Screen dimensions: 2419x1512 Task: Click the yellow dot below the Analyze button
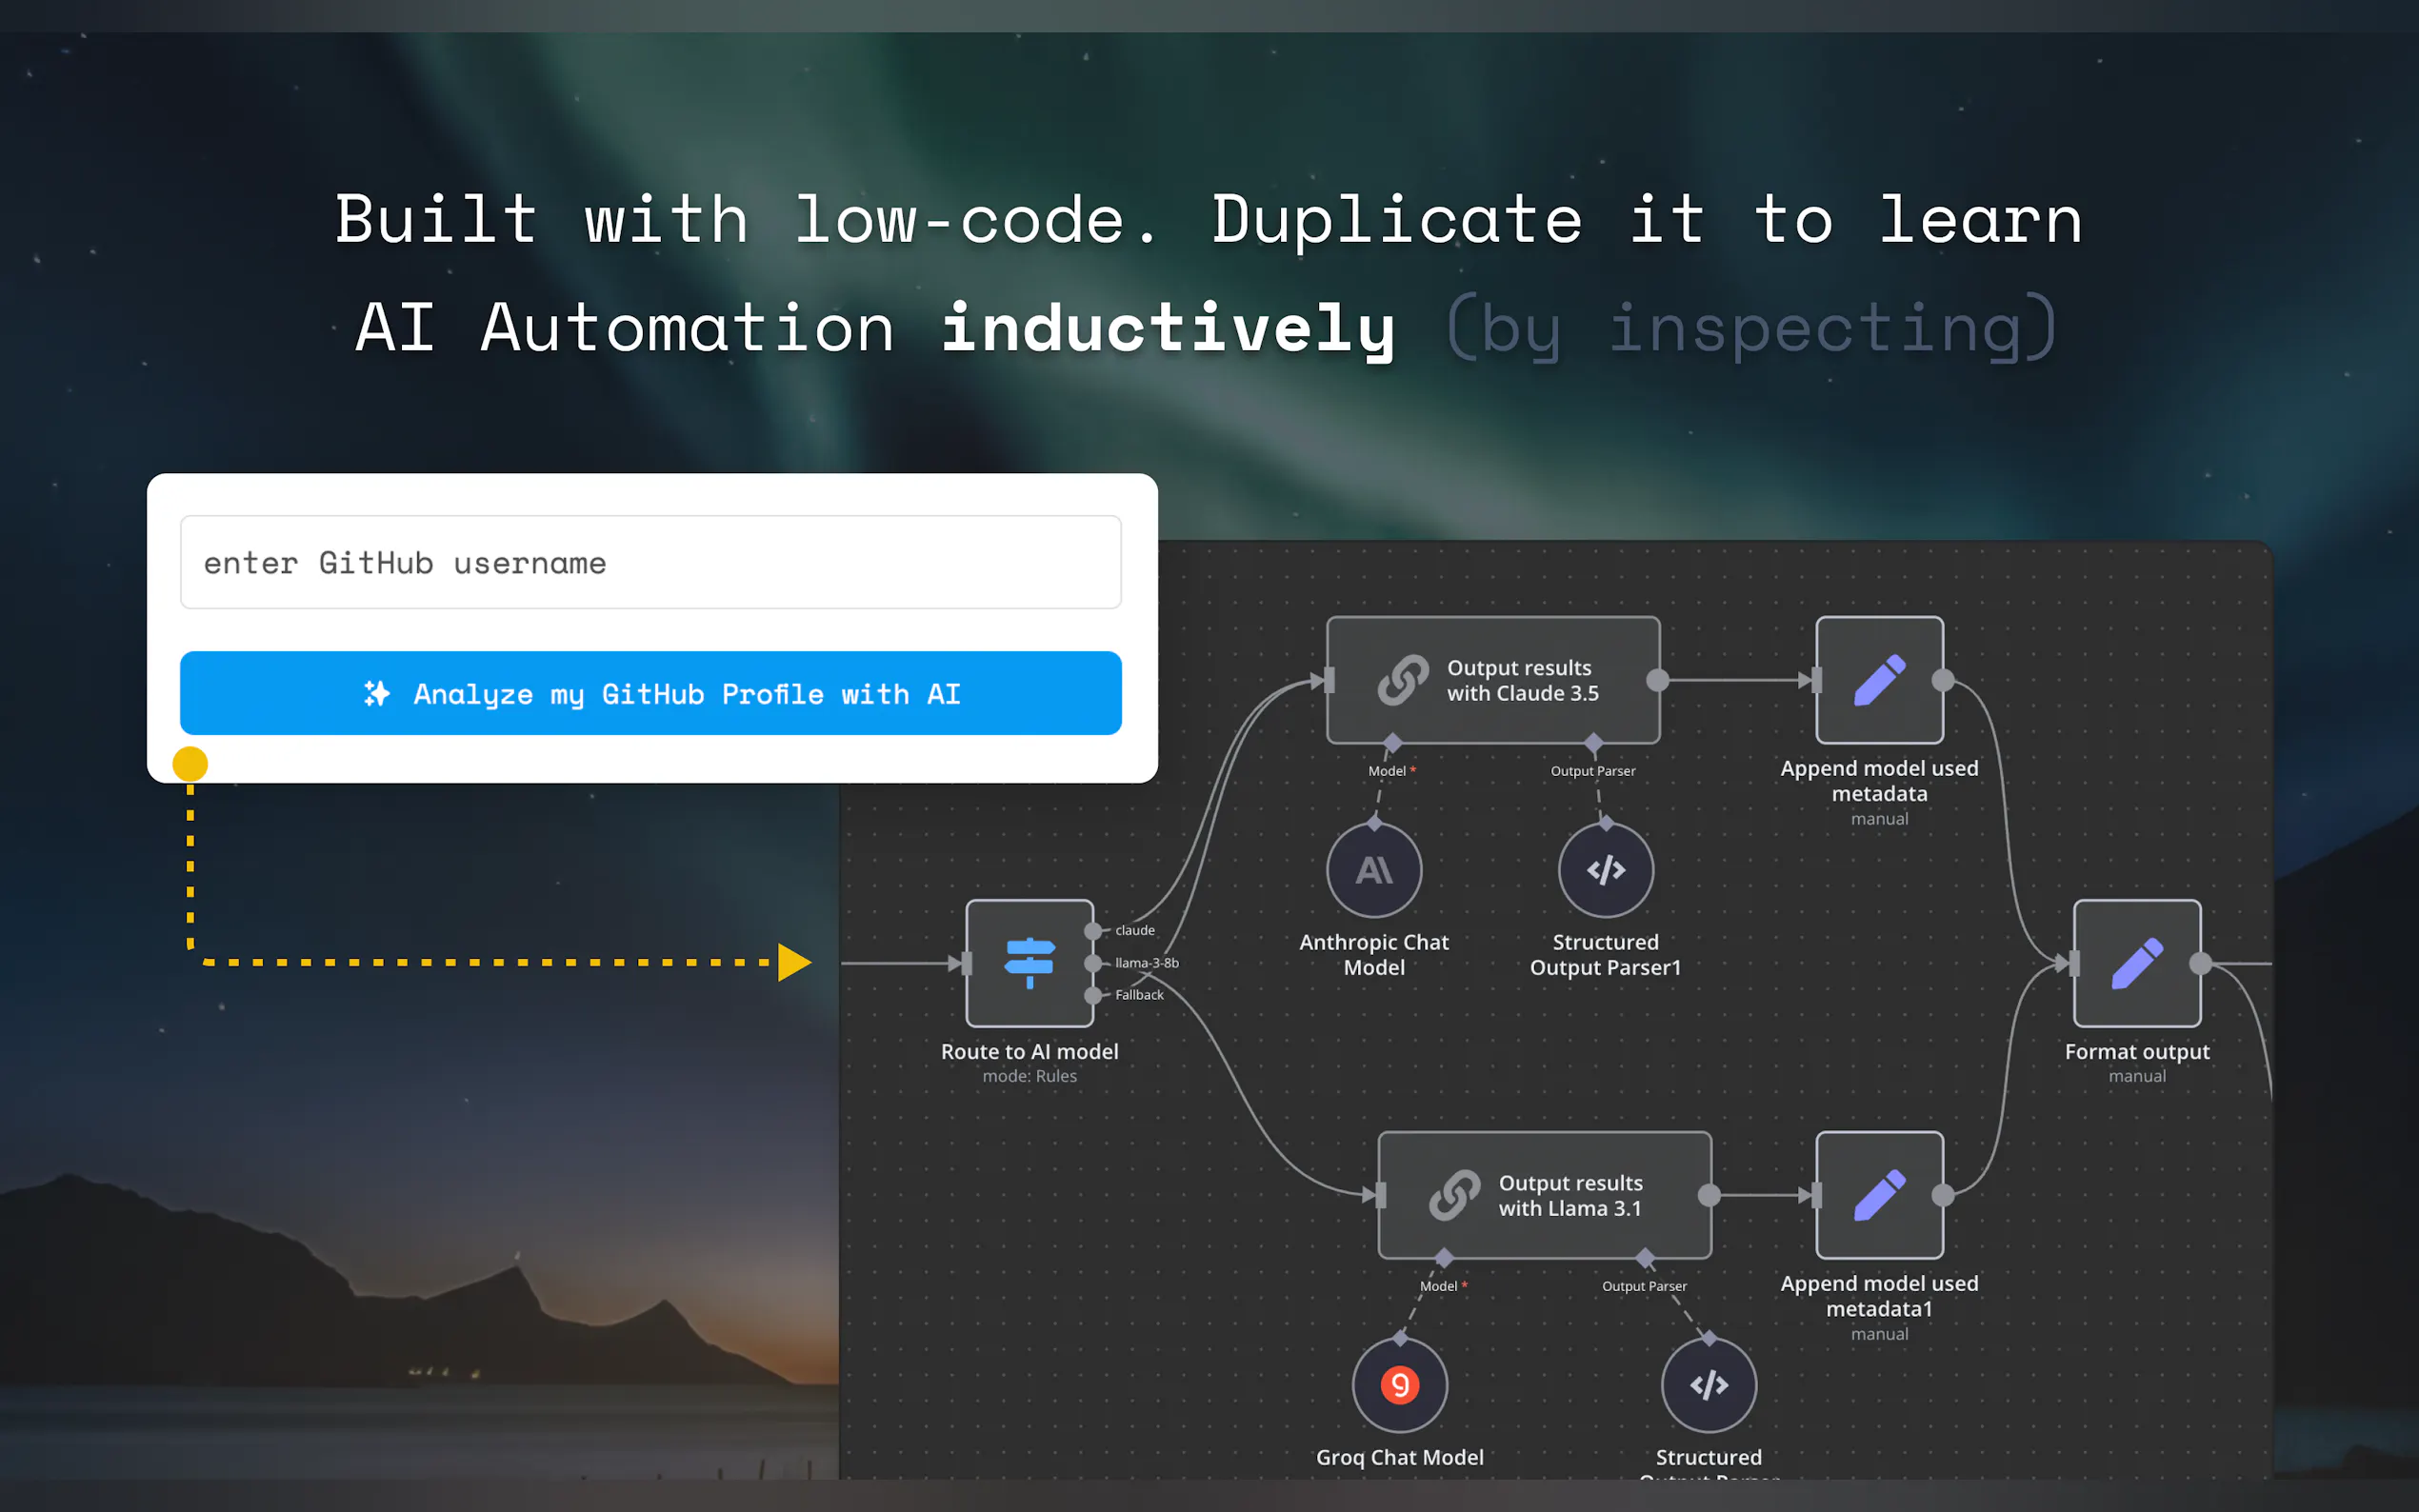click(x=190, y=764)
